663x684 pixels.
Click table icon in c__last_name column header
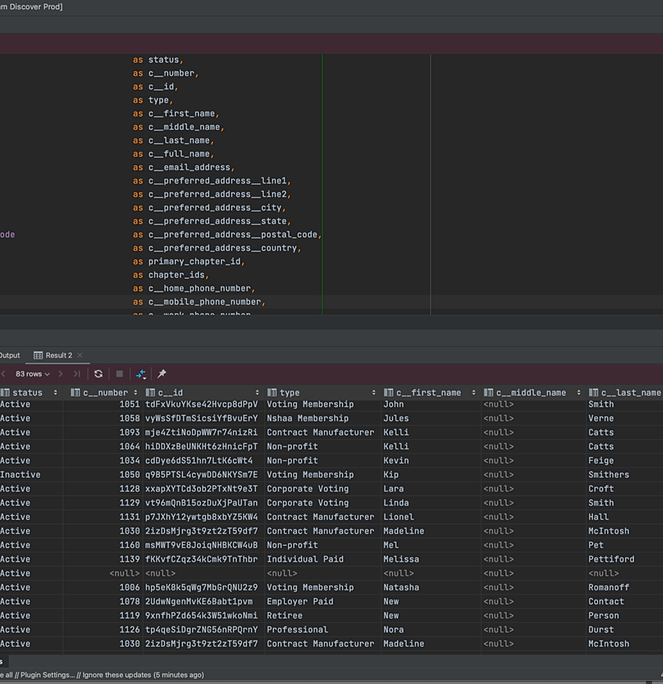[593, 393]
